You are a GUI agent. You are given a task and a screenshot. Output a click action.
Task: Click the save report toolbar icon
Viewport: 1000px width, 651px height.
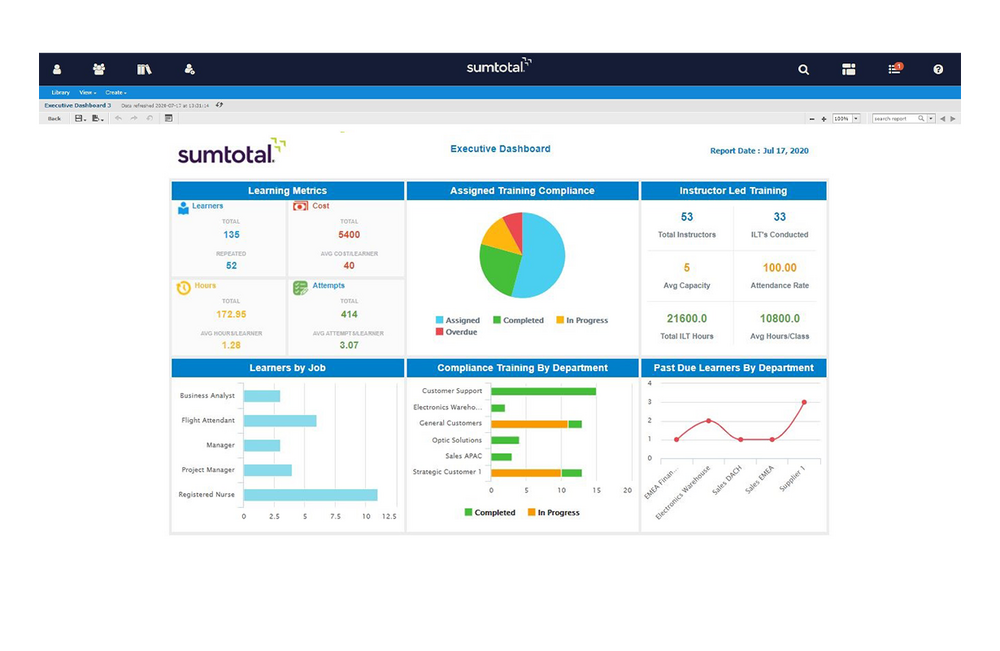pyautogui.click(x=80, y=119)
